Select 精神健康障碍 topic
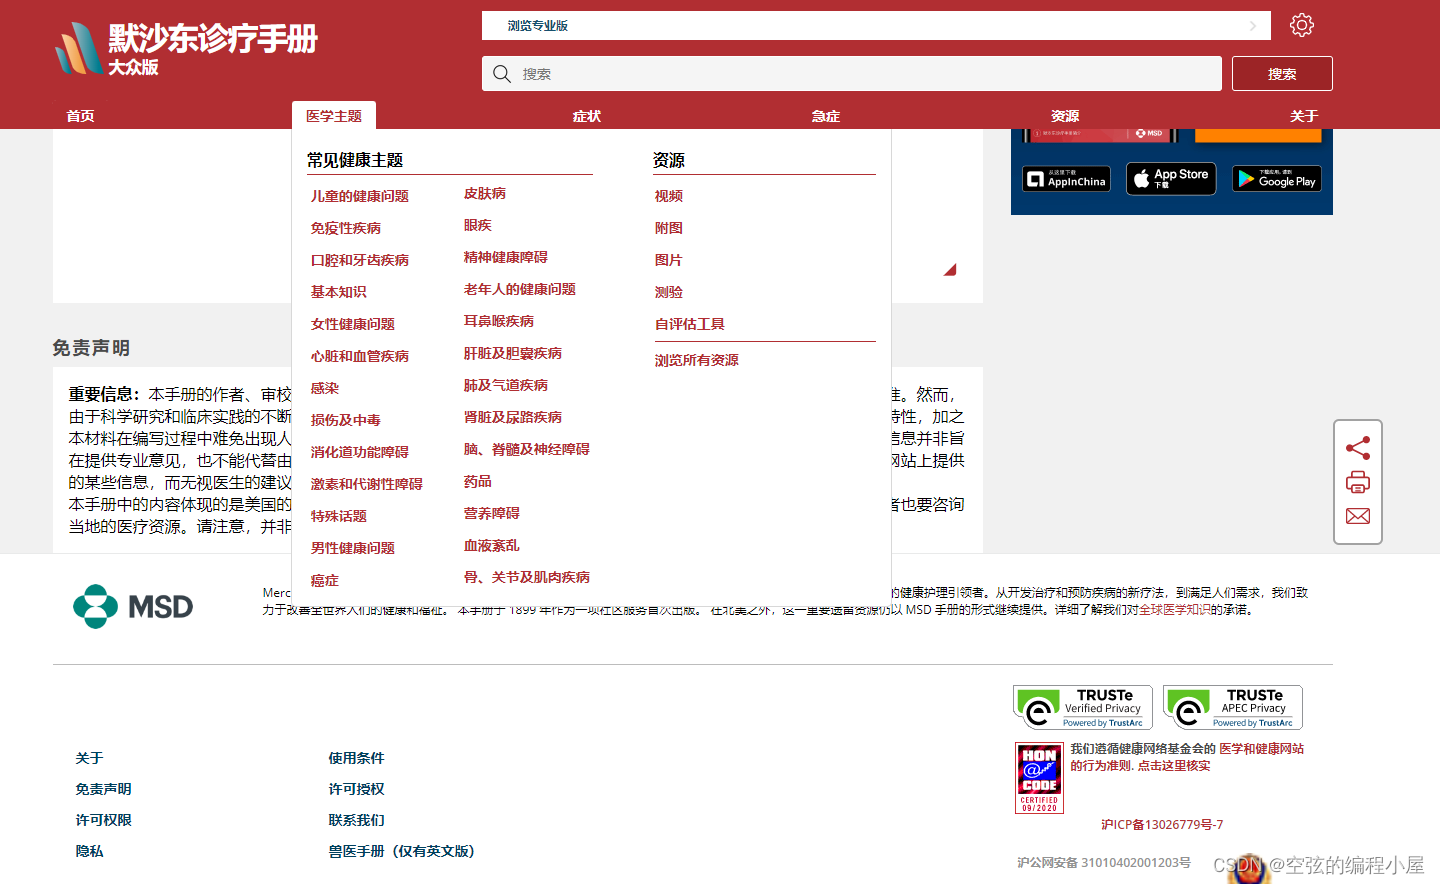 click(x=506, y=257)
